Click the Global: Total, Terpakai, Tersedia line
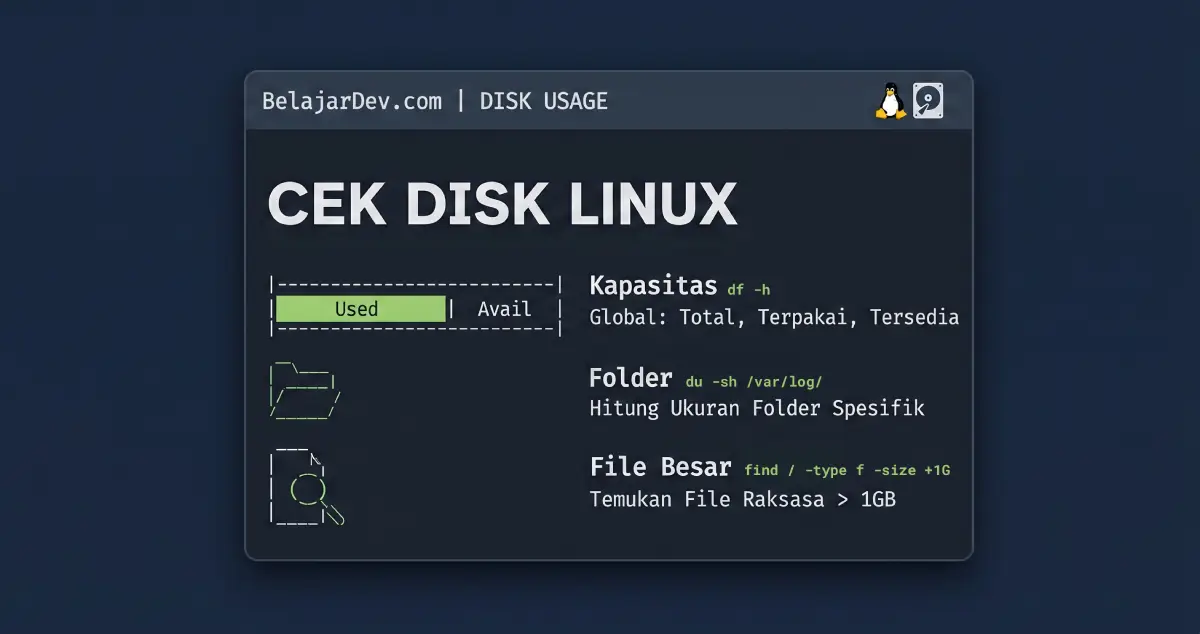The height and width of the screenshot is (634, 1200). [774, 318]
